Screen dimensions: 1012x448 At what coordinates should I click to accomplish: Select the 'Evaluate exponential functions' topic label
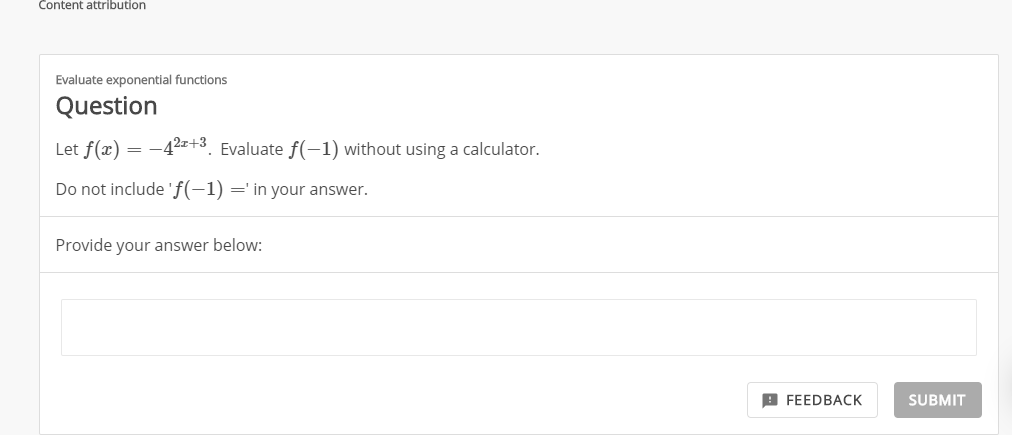[141, 80]
